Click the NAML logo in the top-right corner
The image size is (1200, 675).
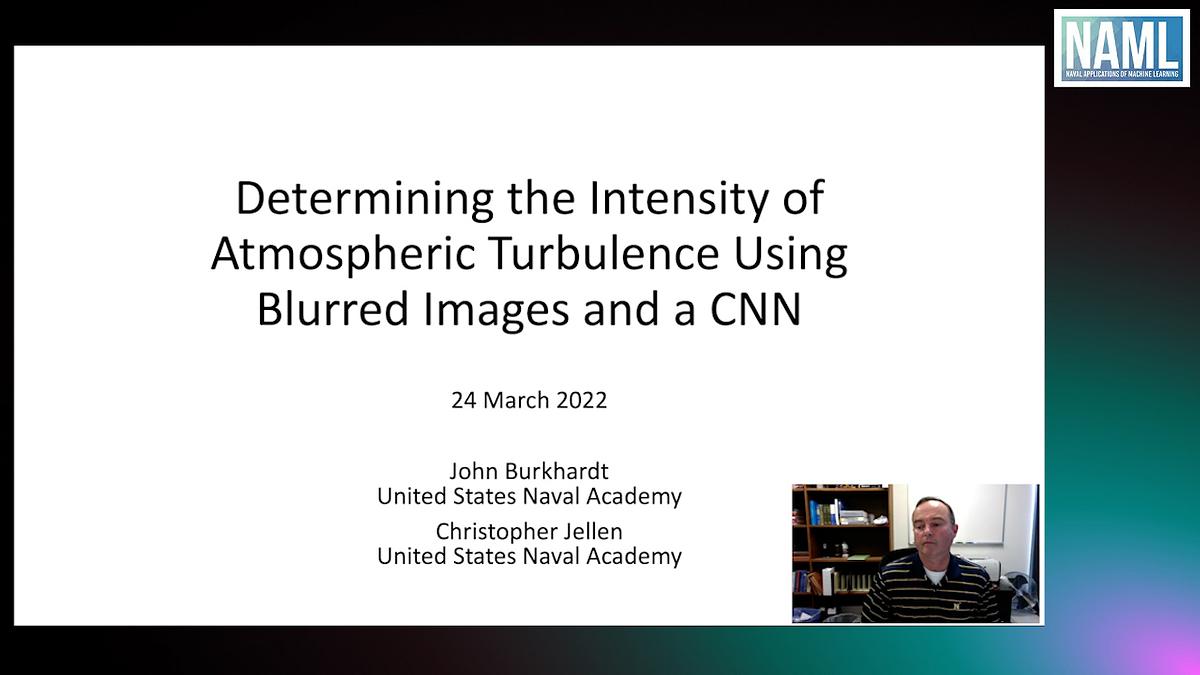[x=1122, y=48]
